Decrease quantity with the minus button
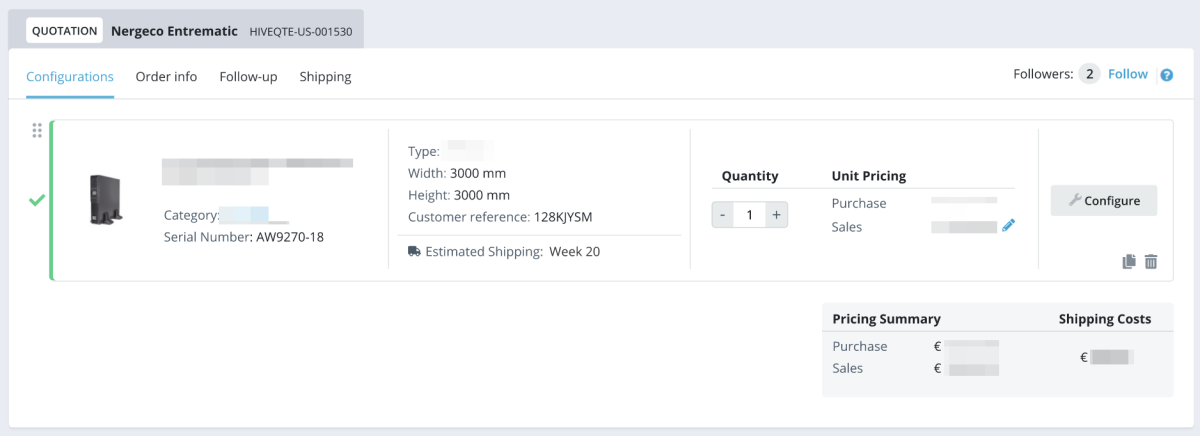Viewport: 1200px width, 436px height. point(722,214)
